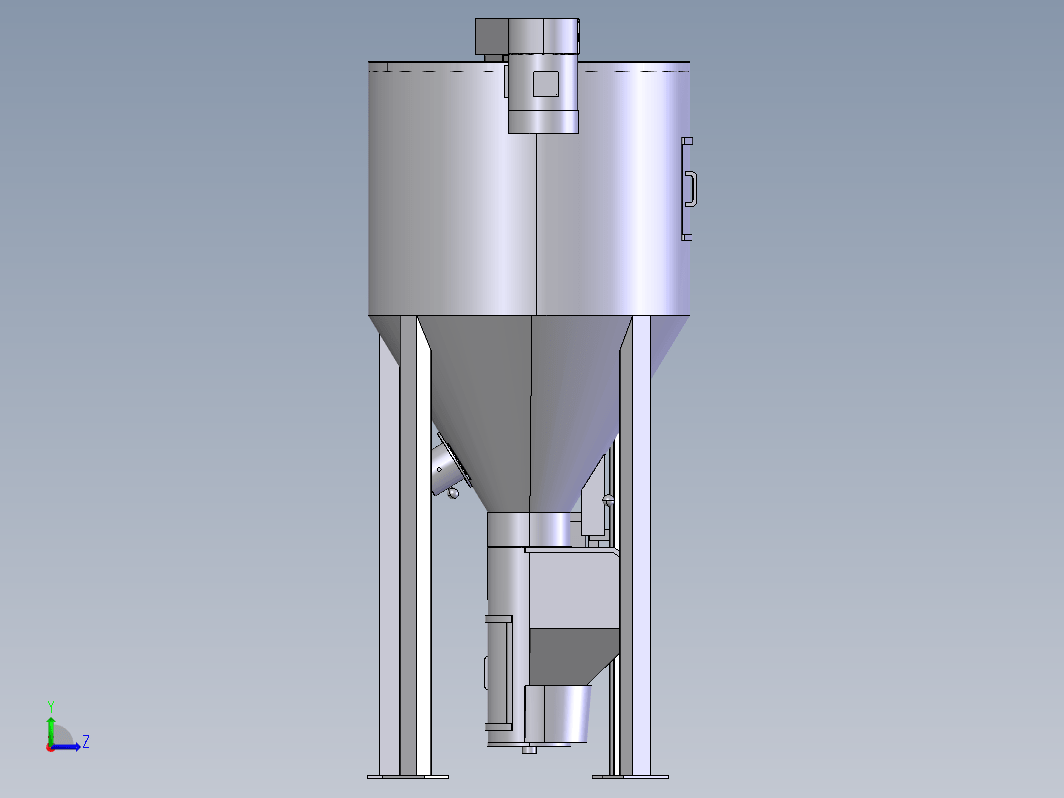Click the blue Z axis of the triad
This screenshot has height=798, width=1064.
66,747
